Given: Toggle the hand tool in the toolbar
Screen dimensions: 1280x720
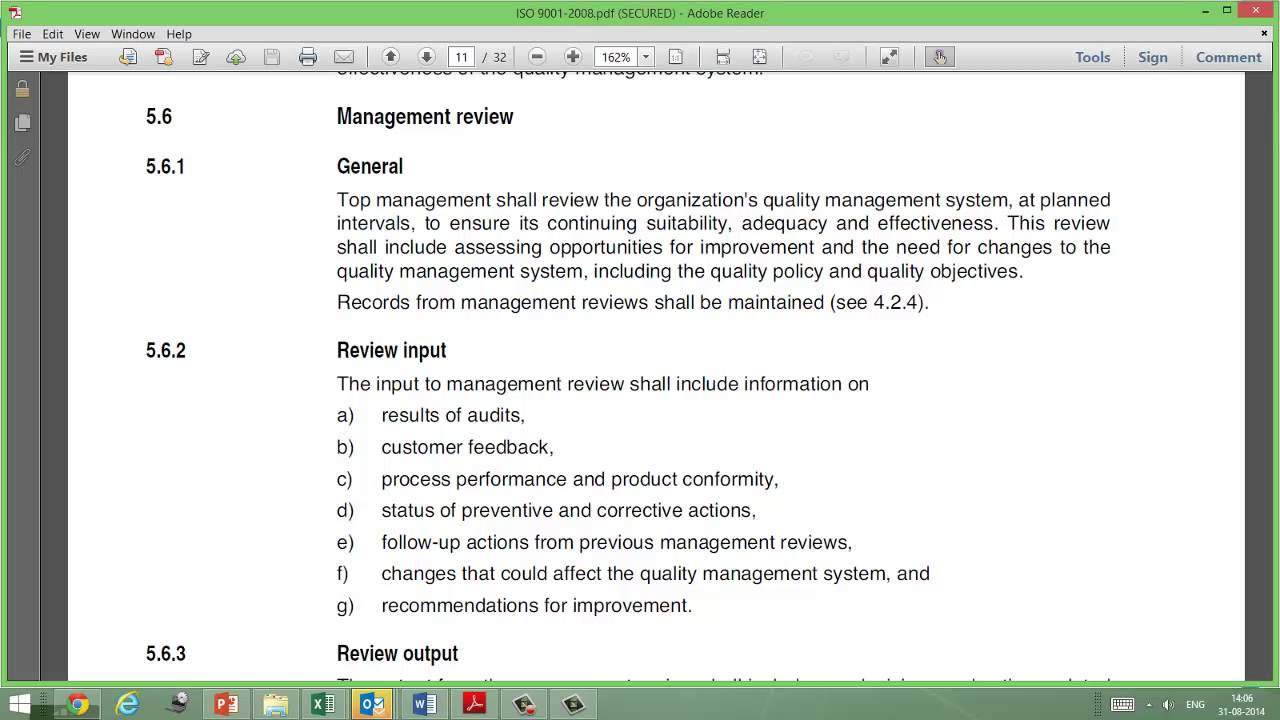Looking at the screenshot, I should coord(940,57).
